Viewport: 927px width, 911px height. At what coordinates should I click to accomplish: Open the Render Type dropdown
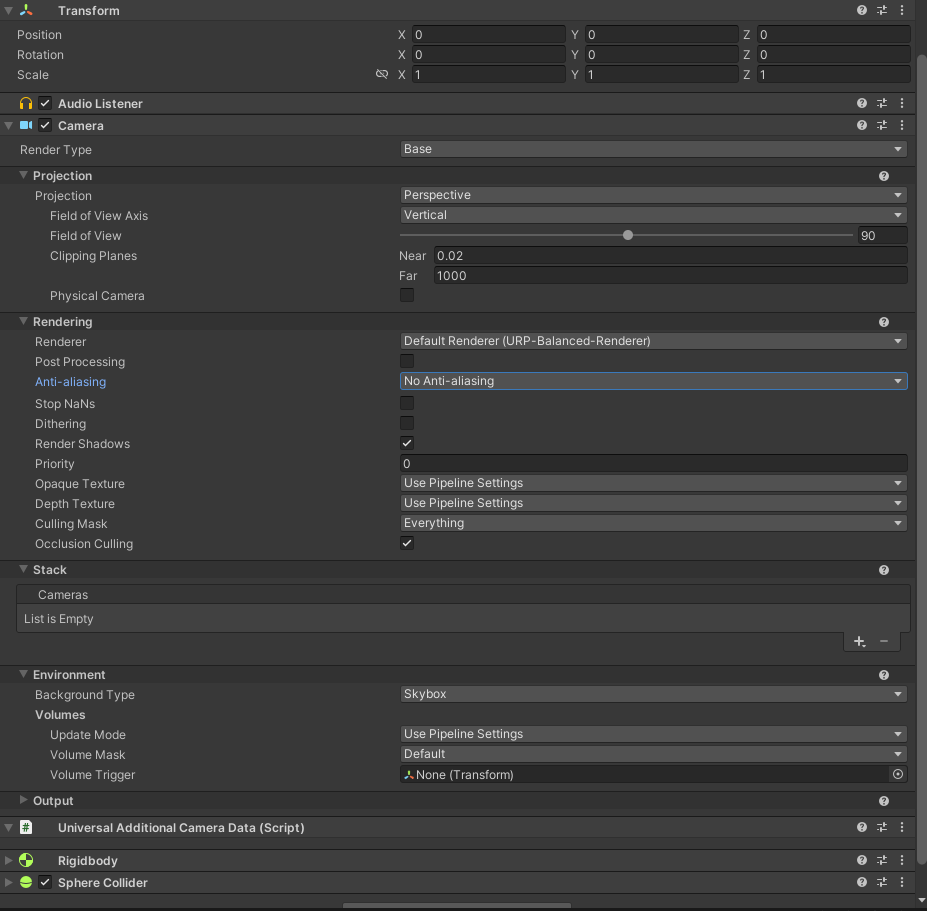click(x=653, y=149)
